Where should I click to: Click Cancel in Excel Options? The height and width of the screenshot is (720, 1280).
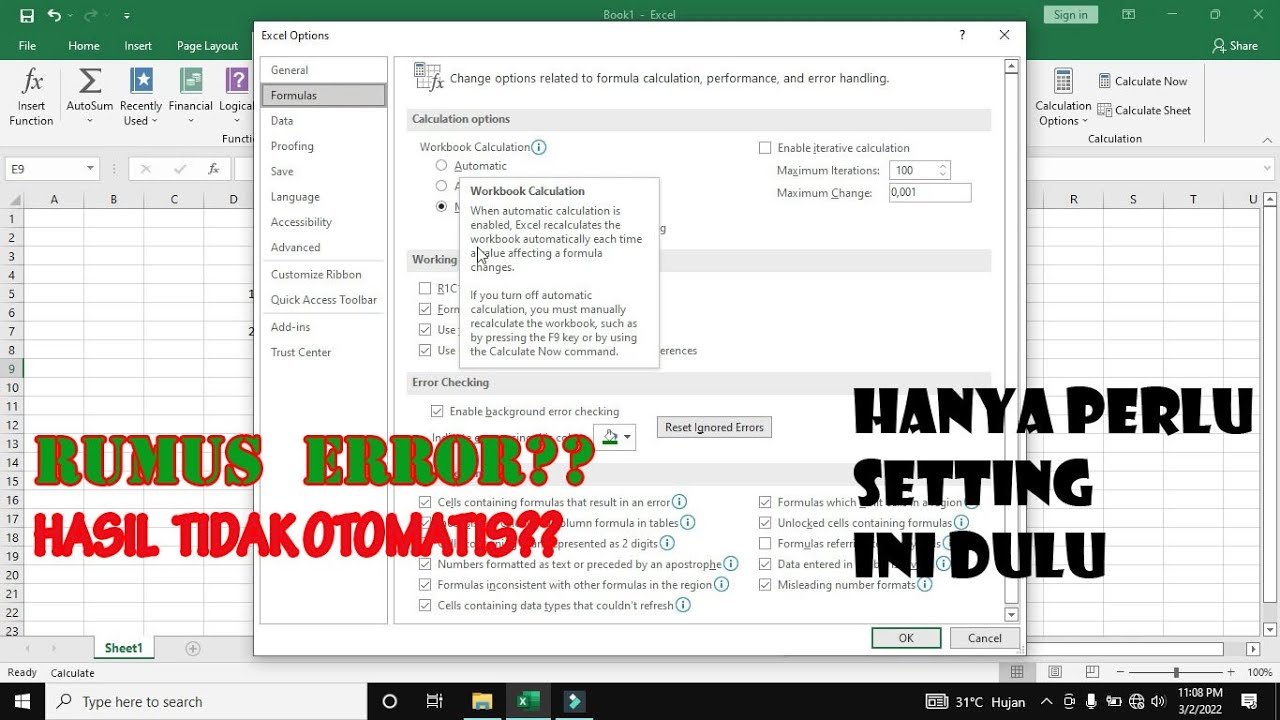984,638
